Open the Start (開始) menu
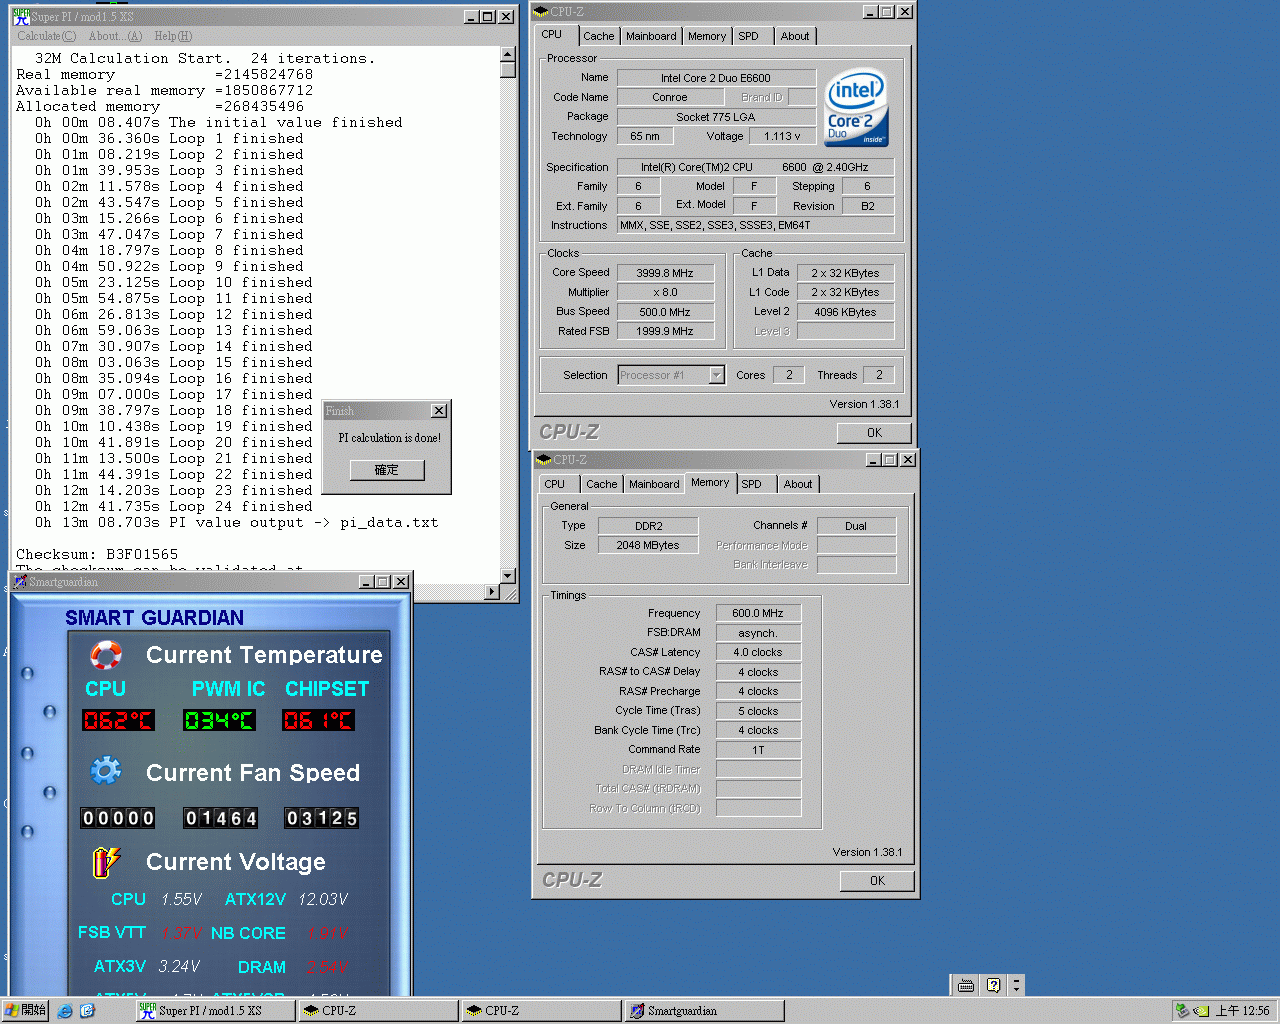 coord(25,1011)
